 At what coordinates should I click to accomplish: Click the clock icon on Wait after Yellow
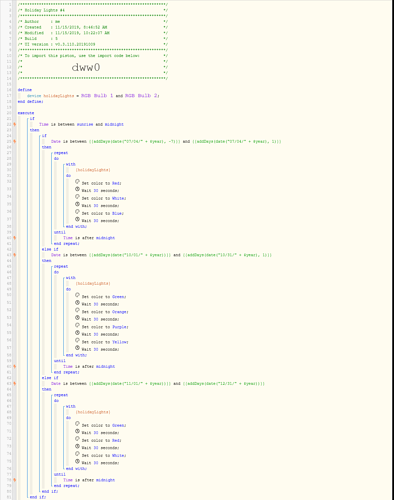click(x=77, y=348)
